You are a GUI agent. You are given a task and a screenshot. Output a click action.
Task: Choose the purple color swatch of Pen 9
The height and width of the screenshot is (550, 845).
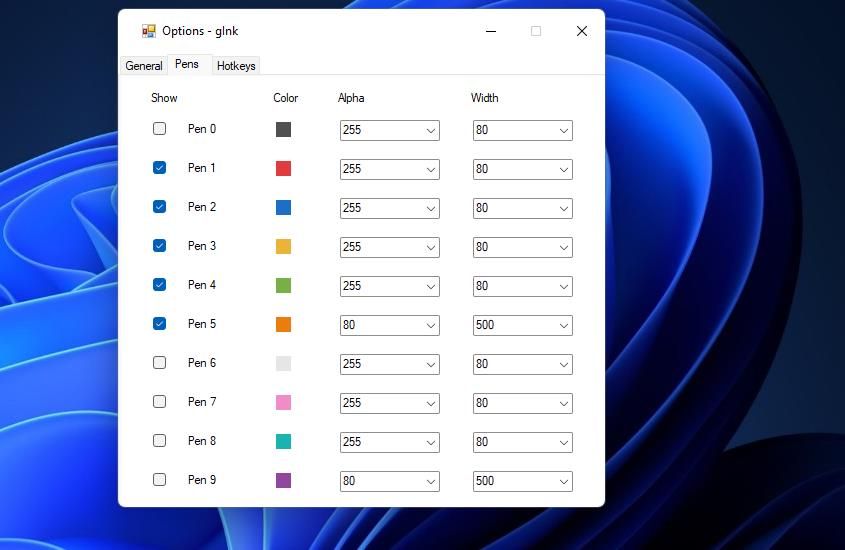[283, 481]
